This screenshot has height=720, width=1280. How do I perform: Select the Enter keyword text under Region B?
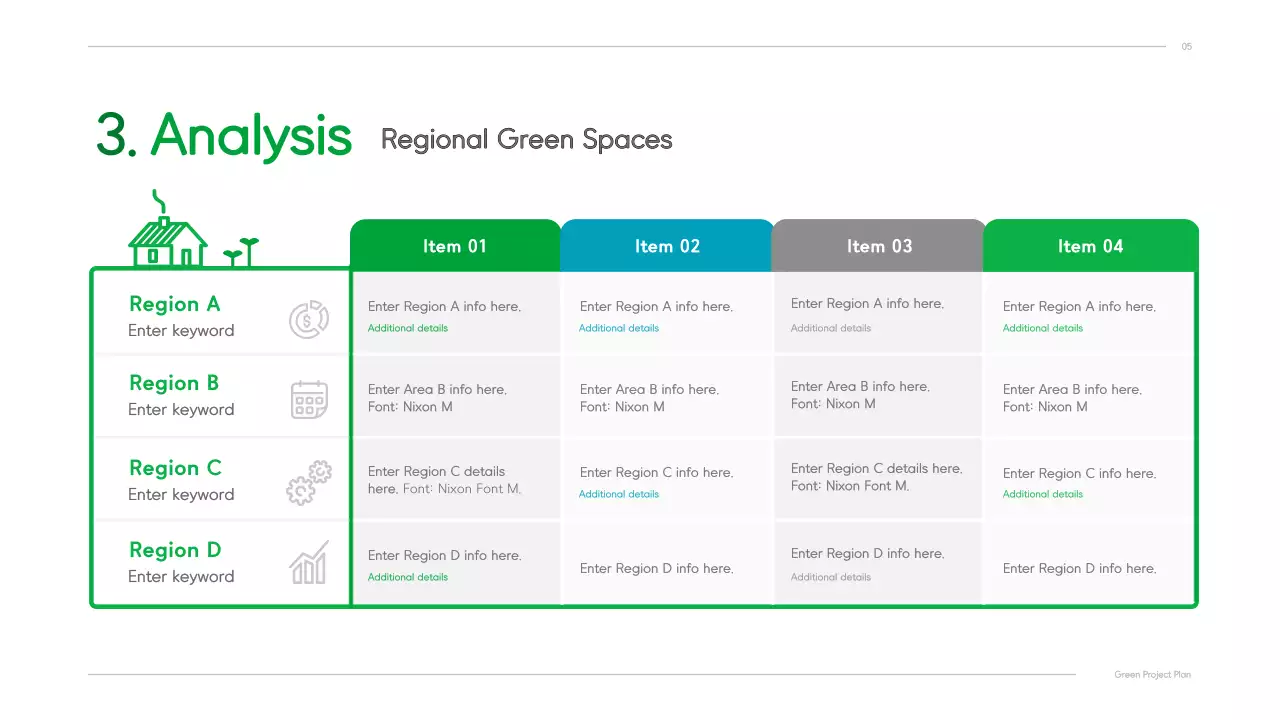(181, 410)
